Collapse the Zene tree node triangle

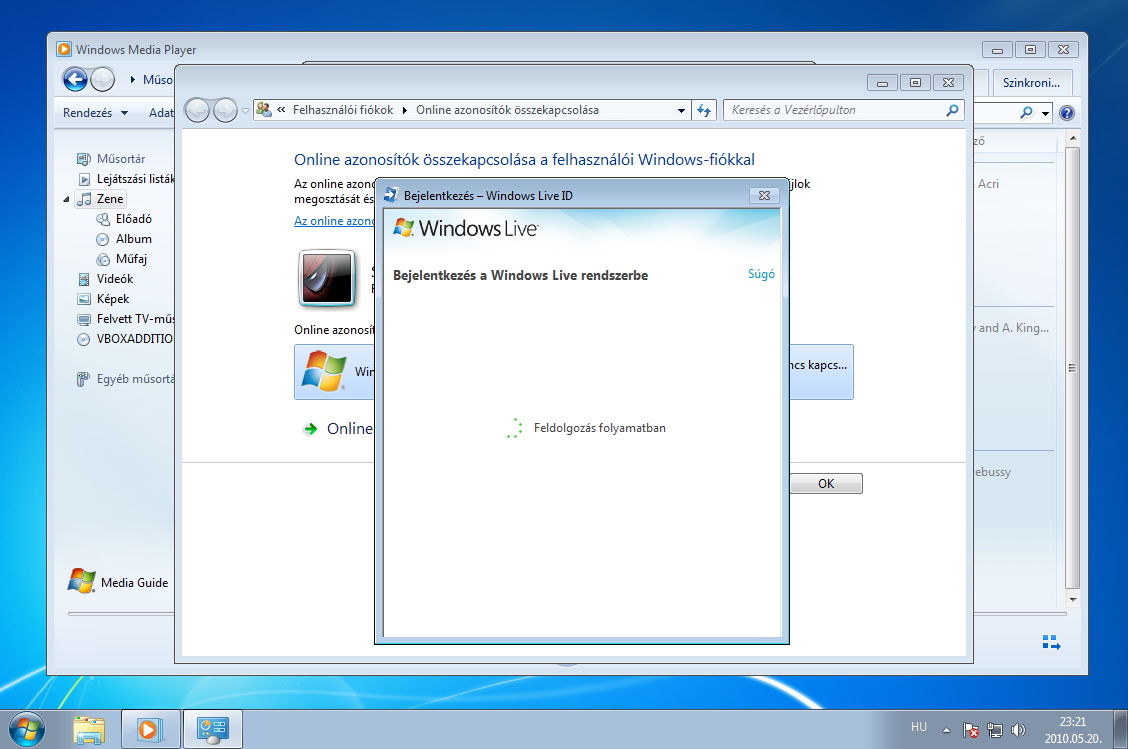click(67, 199)
